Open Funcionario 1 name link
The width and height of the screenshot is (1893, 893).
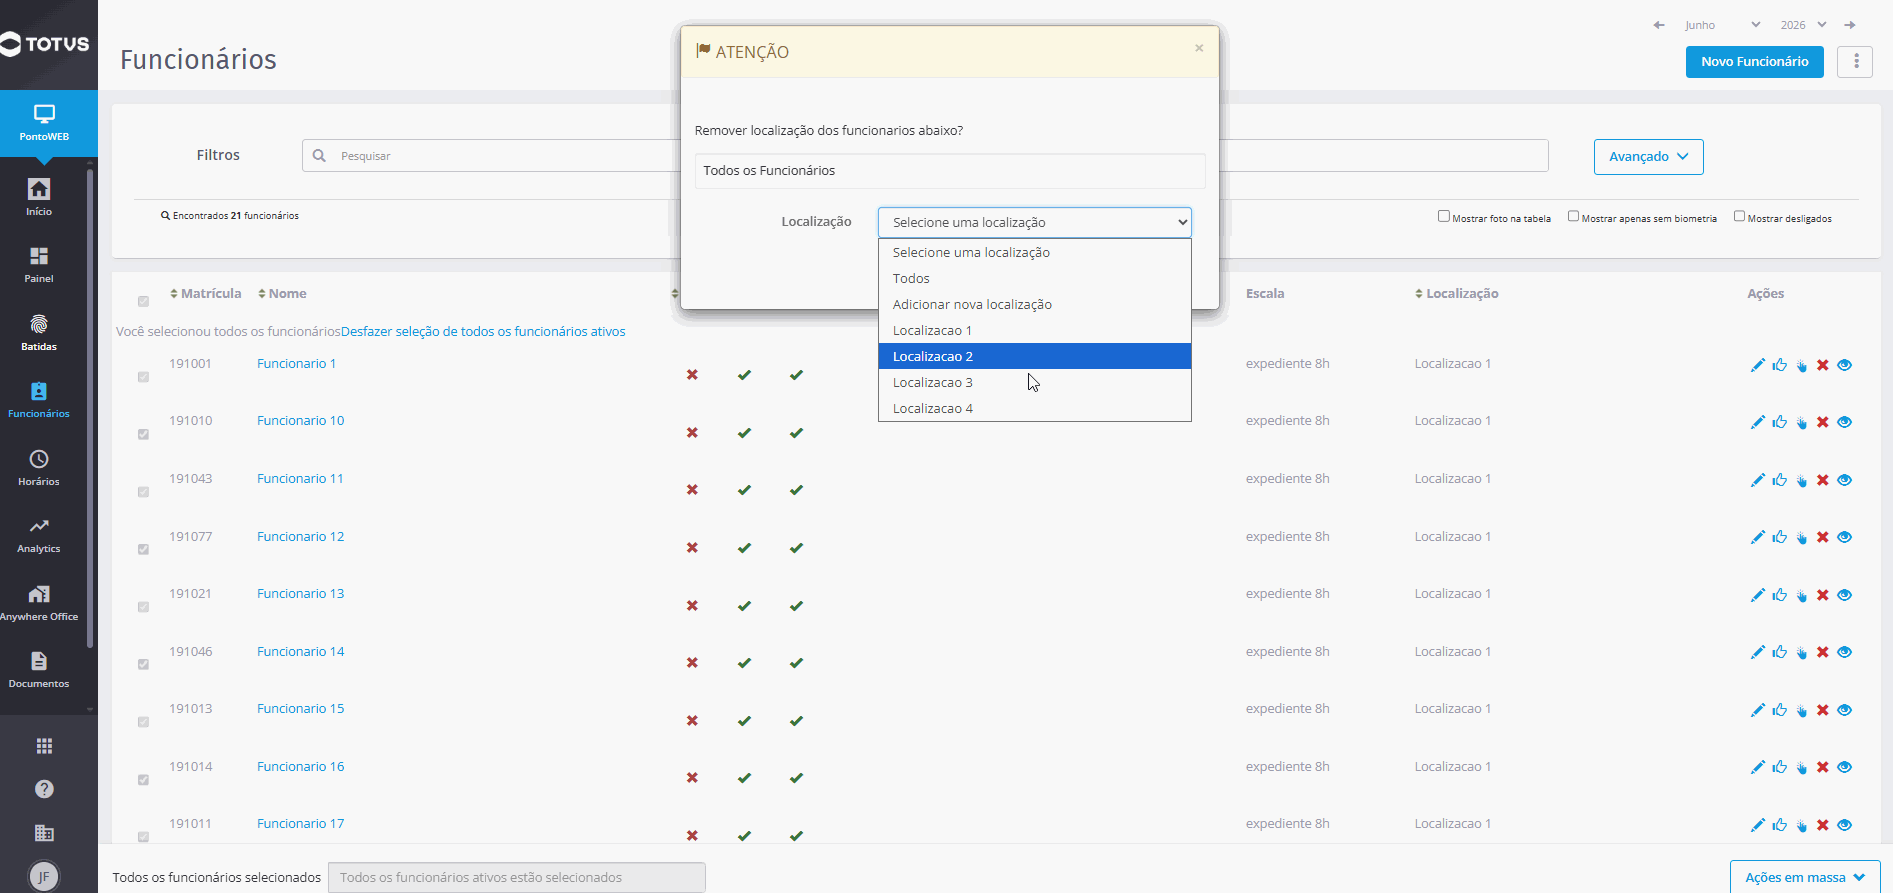(296, 363)
